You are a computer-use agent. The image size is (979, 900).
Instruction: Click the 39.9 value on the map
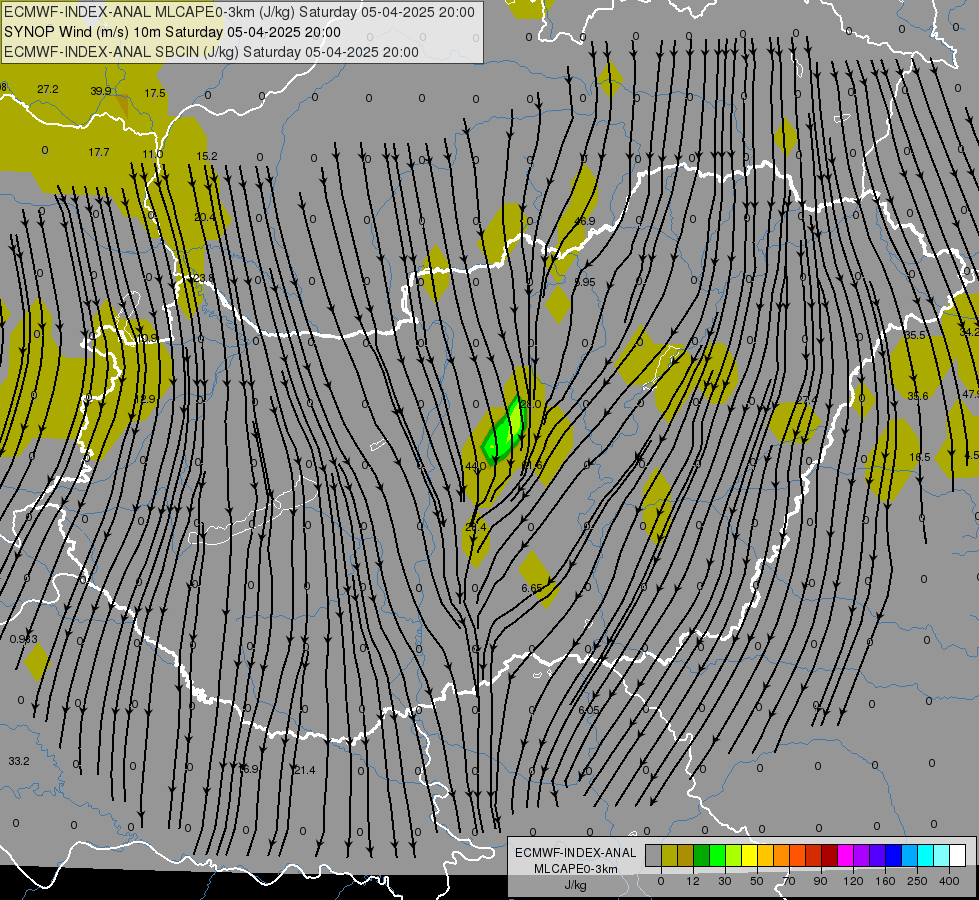click(101, 91)
